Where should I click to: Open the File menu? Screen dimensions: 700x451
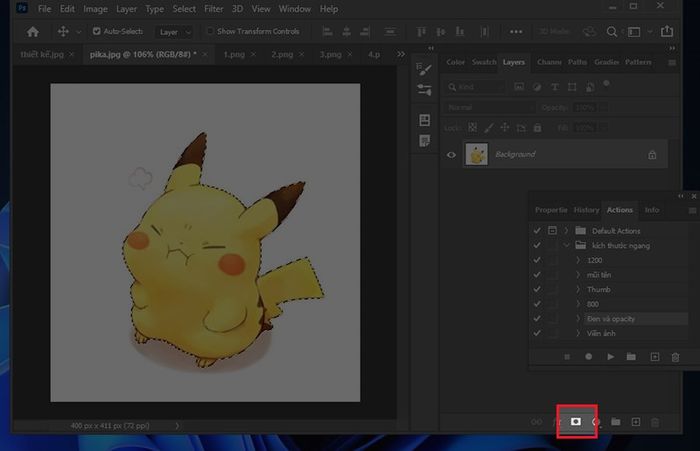click(x=44, y=9)
